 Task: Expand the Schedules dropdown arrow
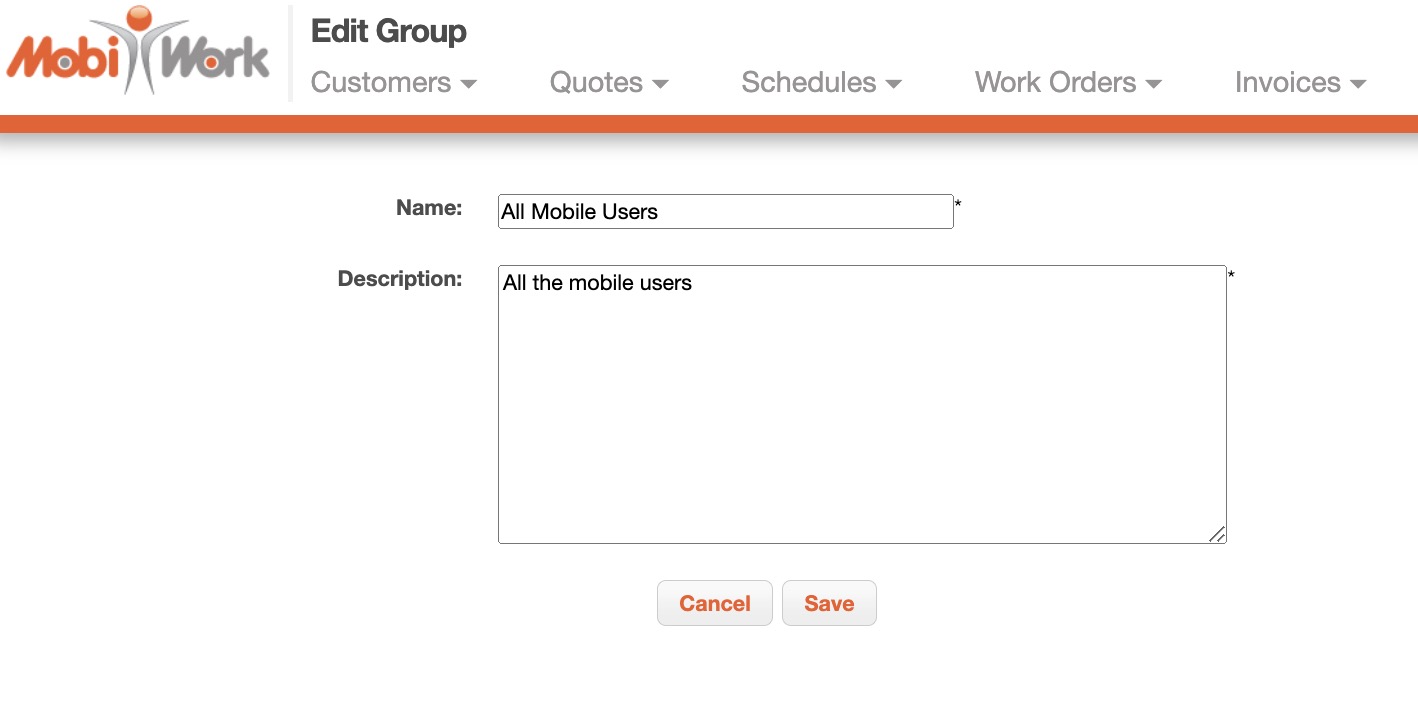click(894, 84)
